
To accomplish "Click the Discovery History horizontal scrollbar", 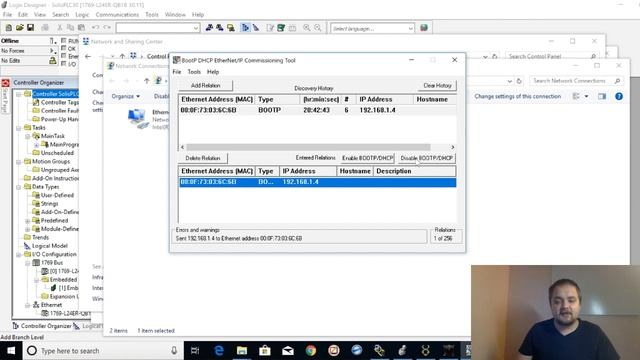I will (x=308, y=147).
